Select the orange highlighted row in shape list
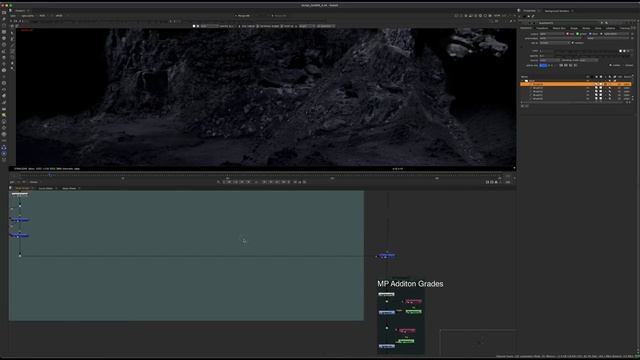The image size is (640, 360). click(x=576, y=84)
